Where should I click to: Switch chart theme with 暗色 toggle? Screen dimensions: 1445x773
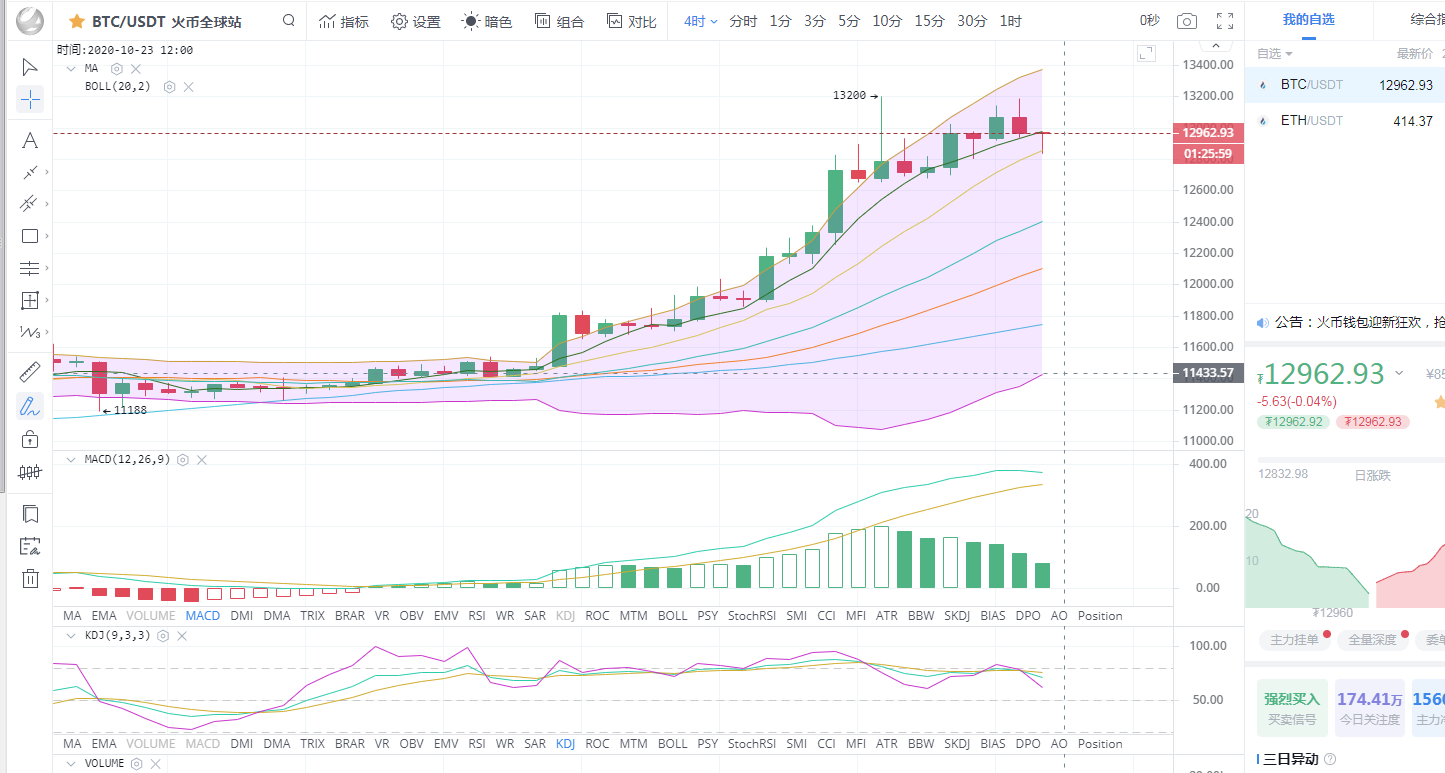[x=486, y=21]
